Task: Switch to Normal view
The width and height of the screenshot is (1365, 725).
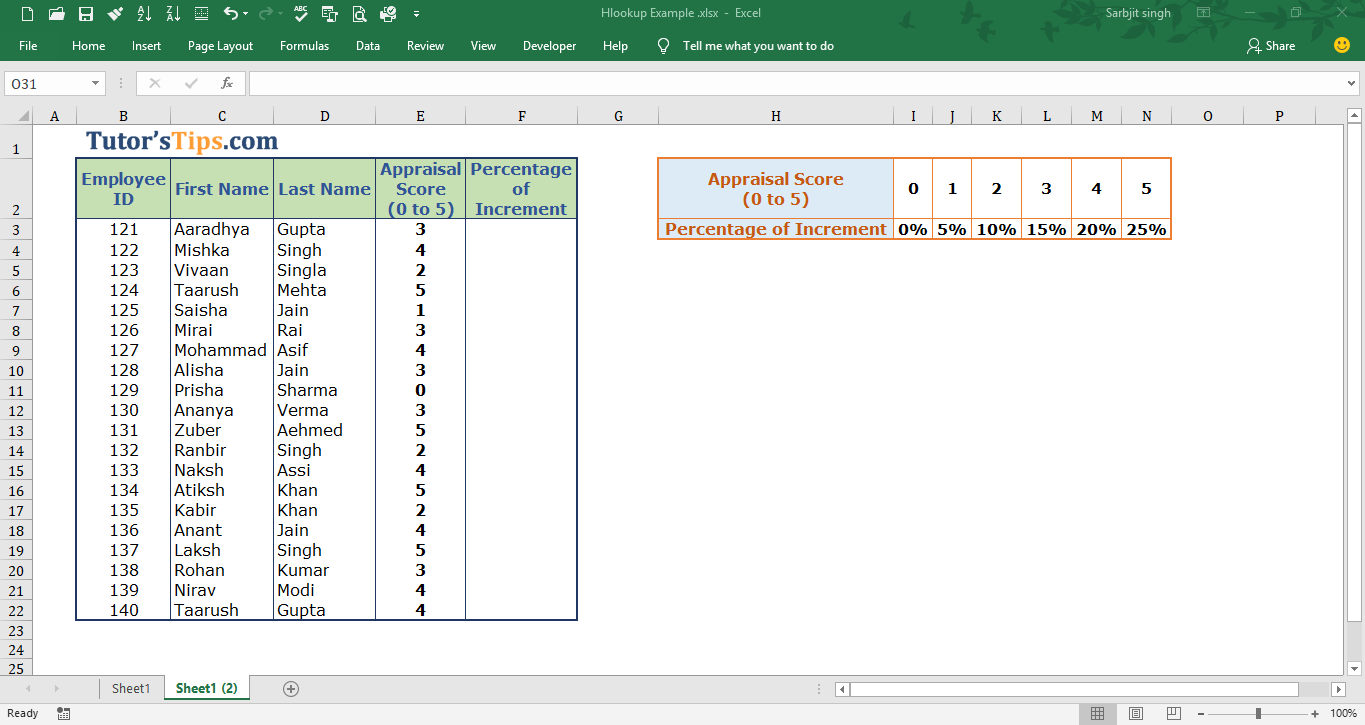Action: pyautogui.click(x=1098, y=713)
